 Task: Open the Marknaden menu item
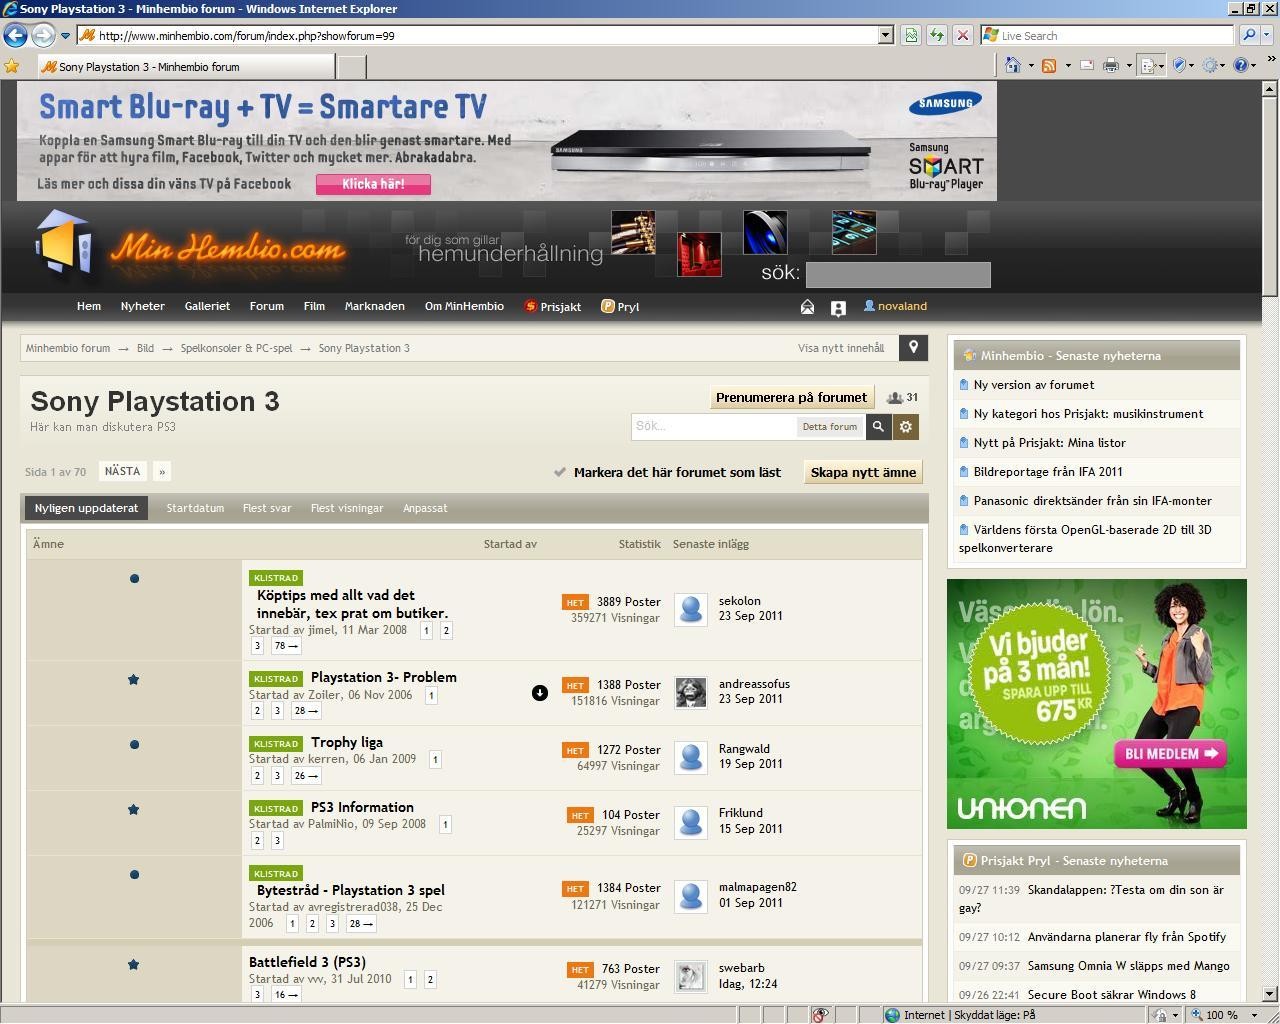pos(374,306)
